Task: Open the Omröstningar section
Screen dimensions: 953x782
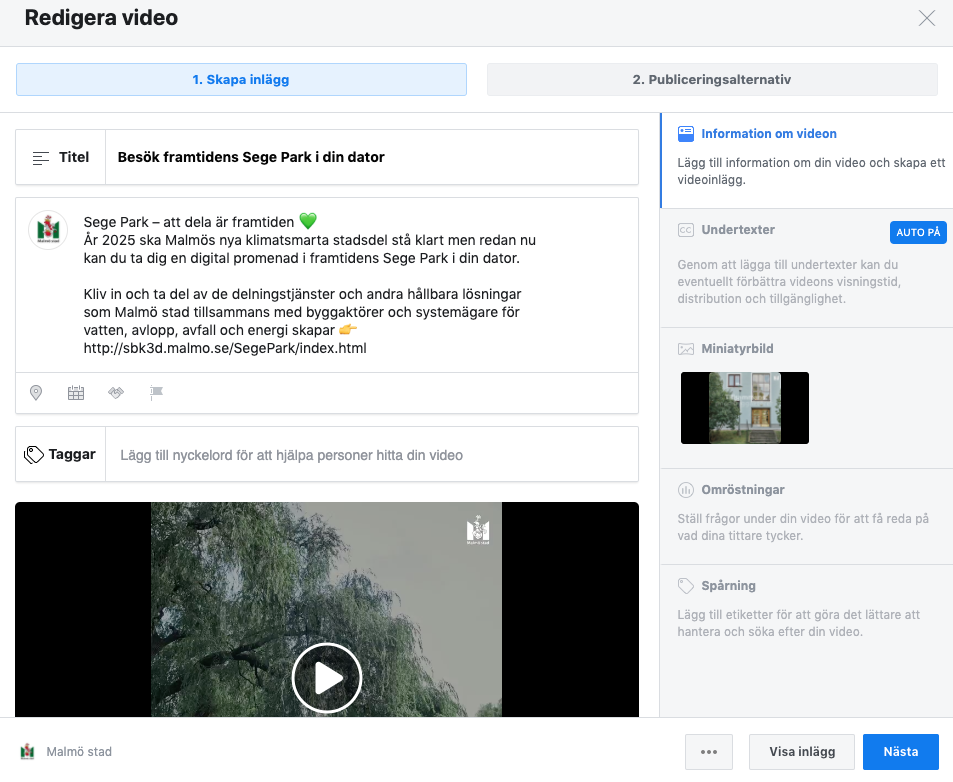Action: pyautogui.click(x=807, y=516)
